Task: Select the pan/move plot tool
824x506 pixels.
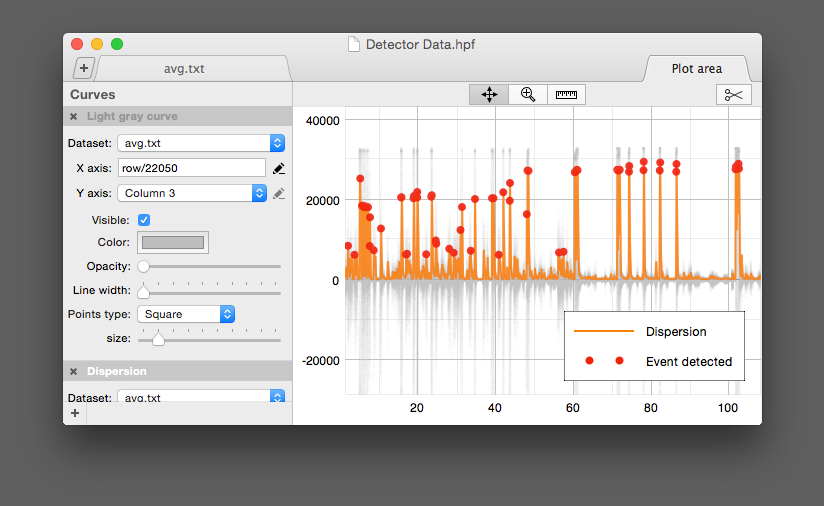Action: click(x=489, y=95)
